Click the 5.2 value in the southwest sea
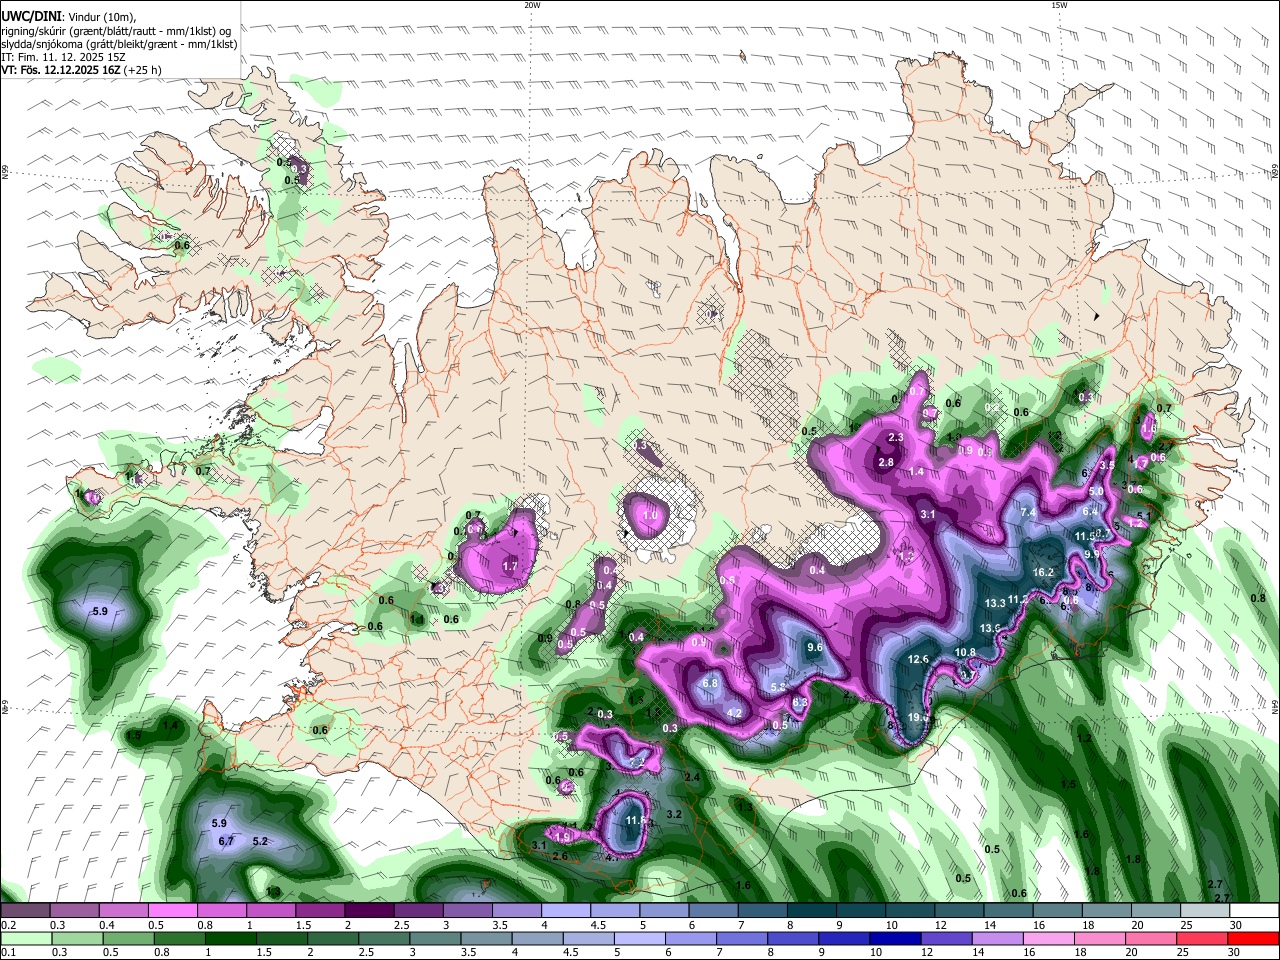Screen dimensions: 1280x960 [260, 841]
